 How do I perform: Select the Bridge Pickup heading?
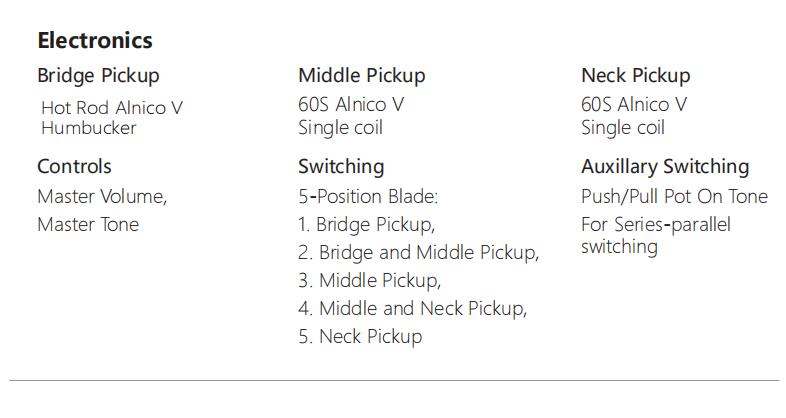98,76
